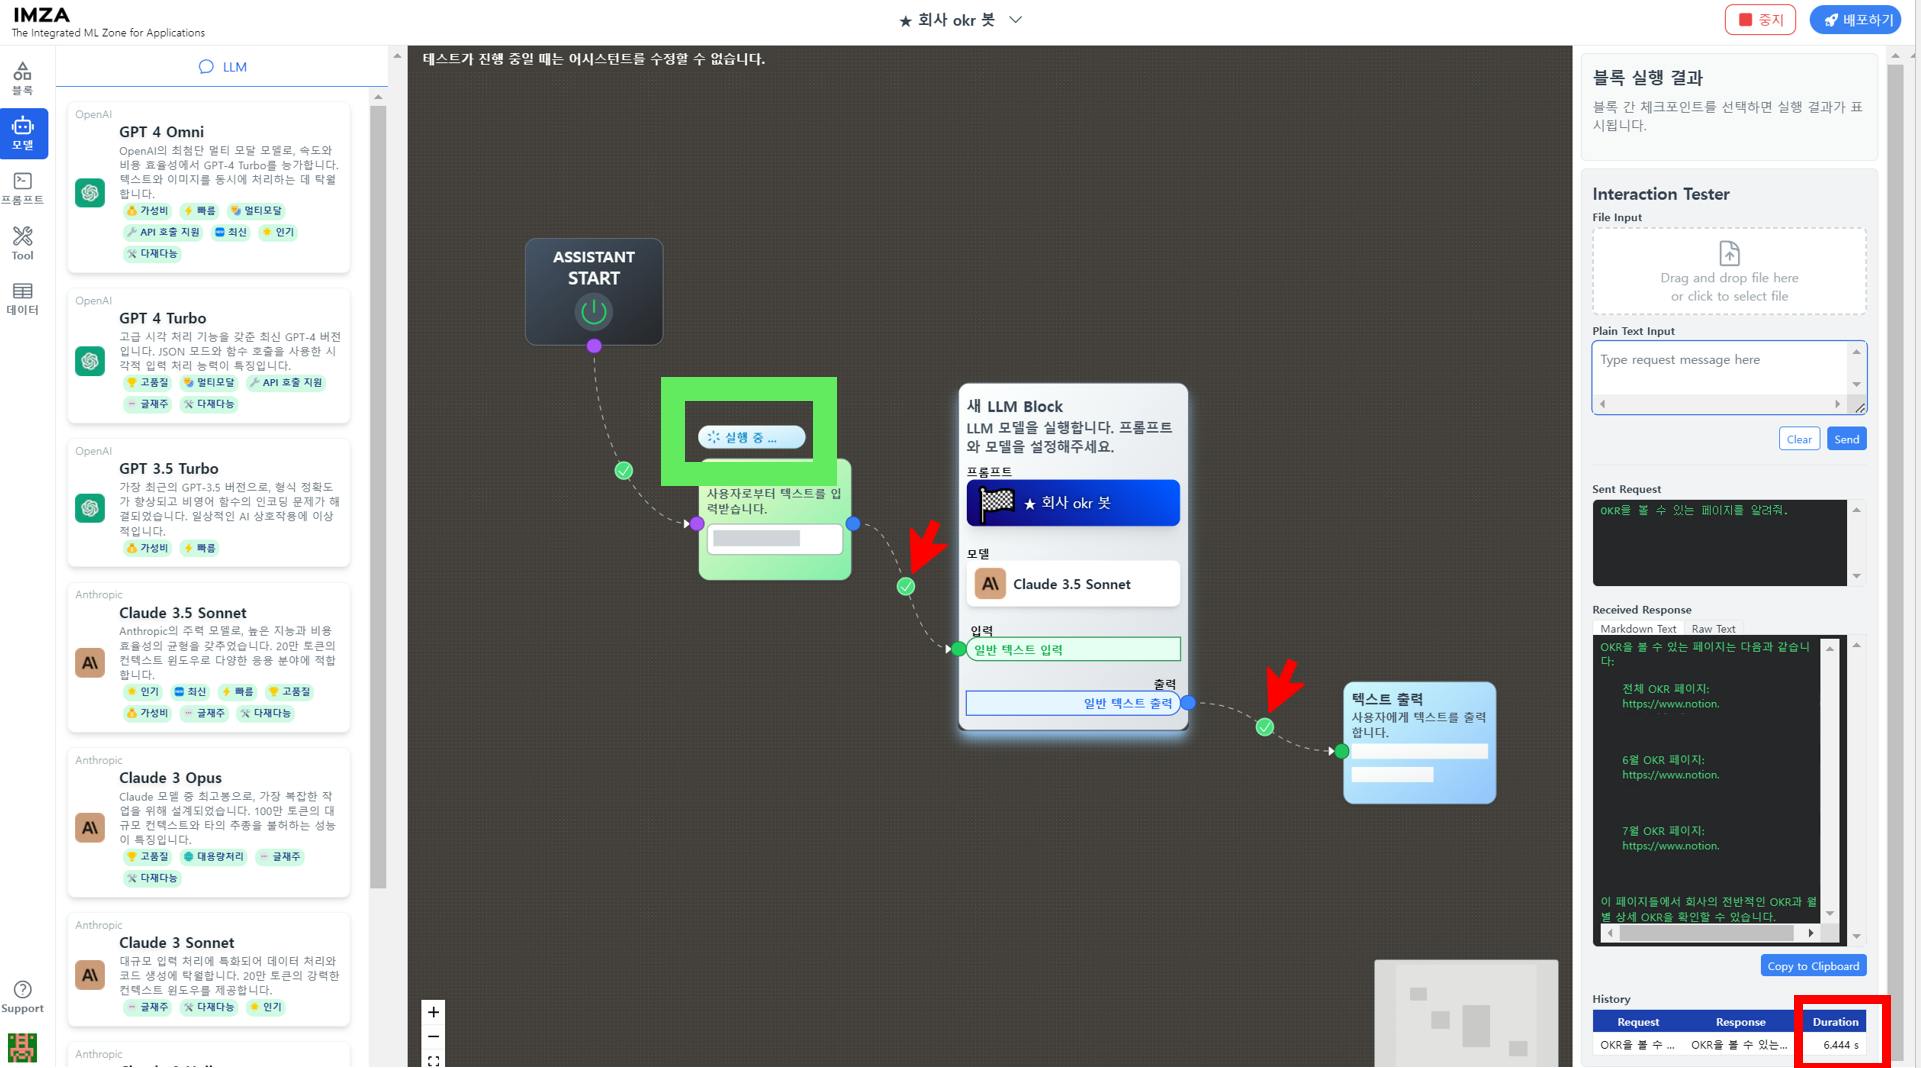1921x1068 pixels.
Task: Click the 배포하기 deploy button
Action: tap(1855, 20)
